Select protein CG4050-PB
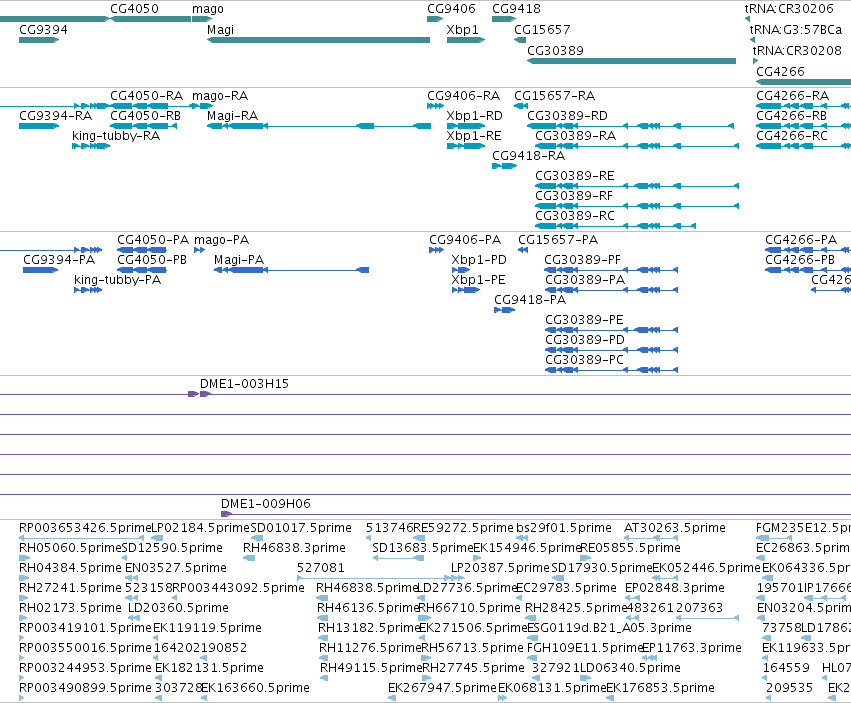The width and height of the screenshot is (851, 703). coord(142,270)
